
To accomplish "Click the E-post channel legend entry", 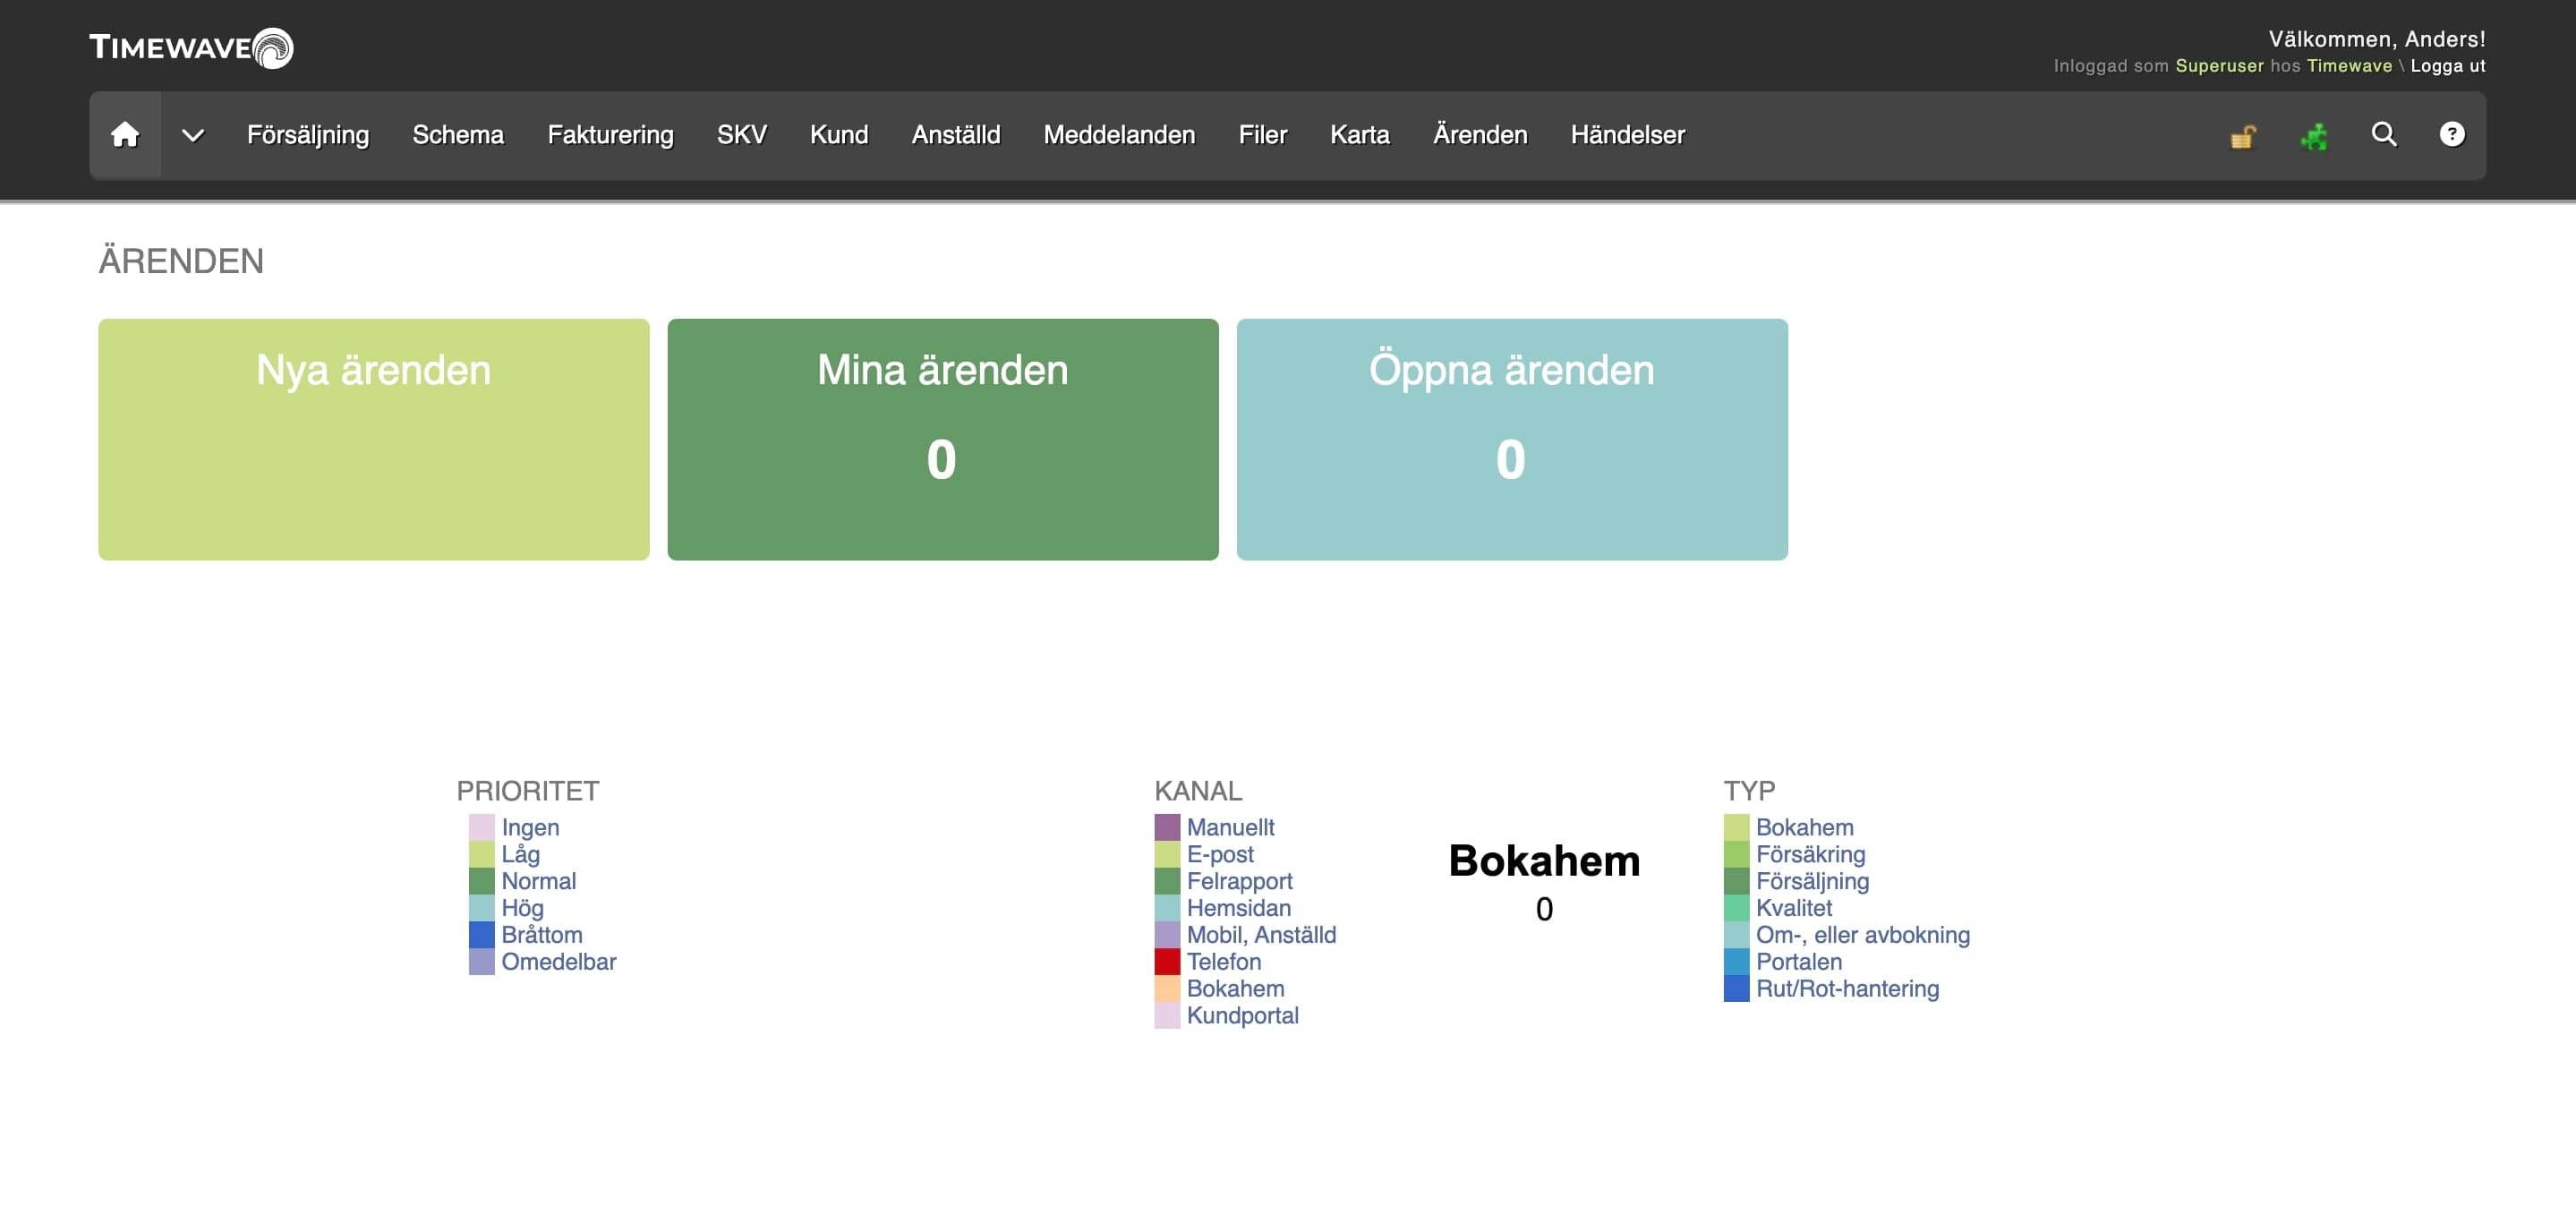I will (x=1220, y=854).
